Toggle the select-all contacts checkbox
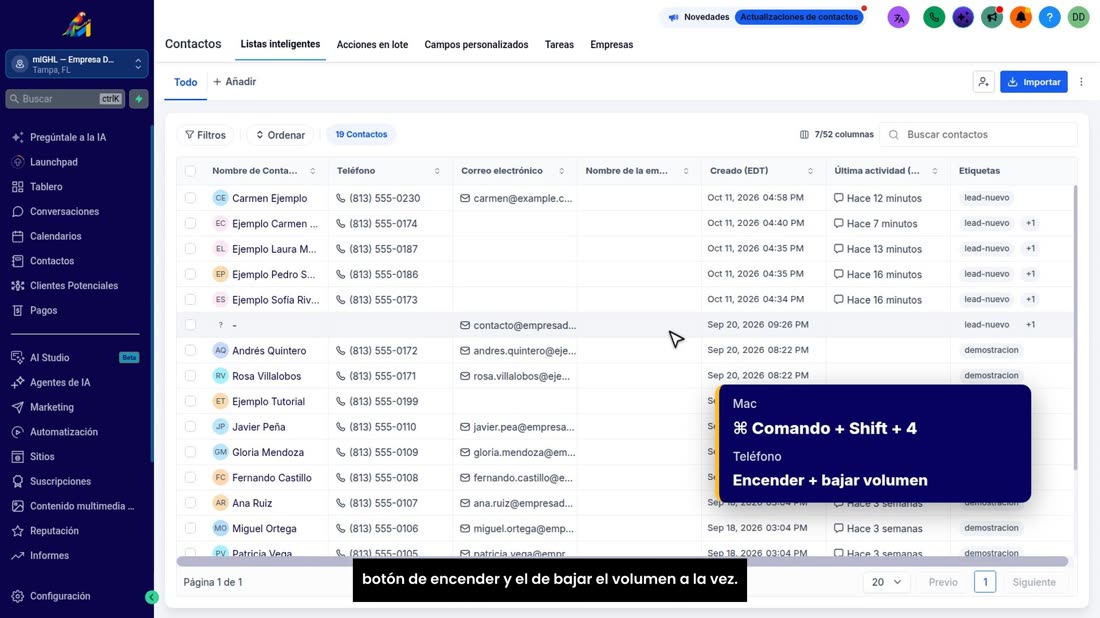The image size is (1100, 618). click(x=190, y=170)
